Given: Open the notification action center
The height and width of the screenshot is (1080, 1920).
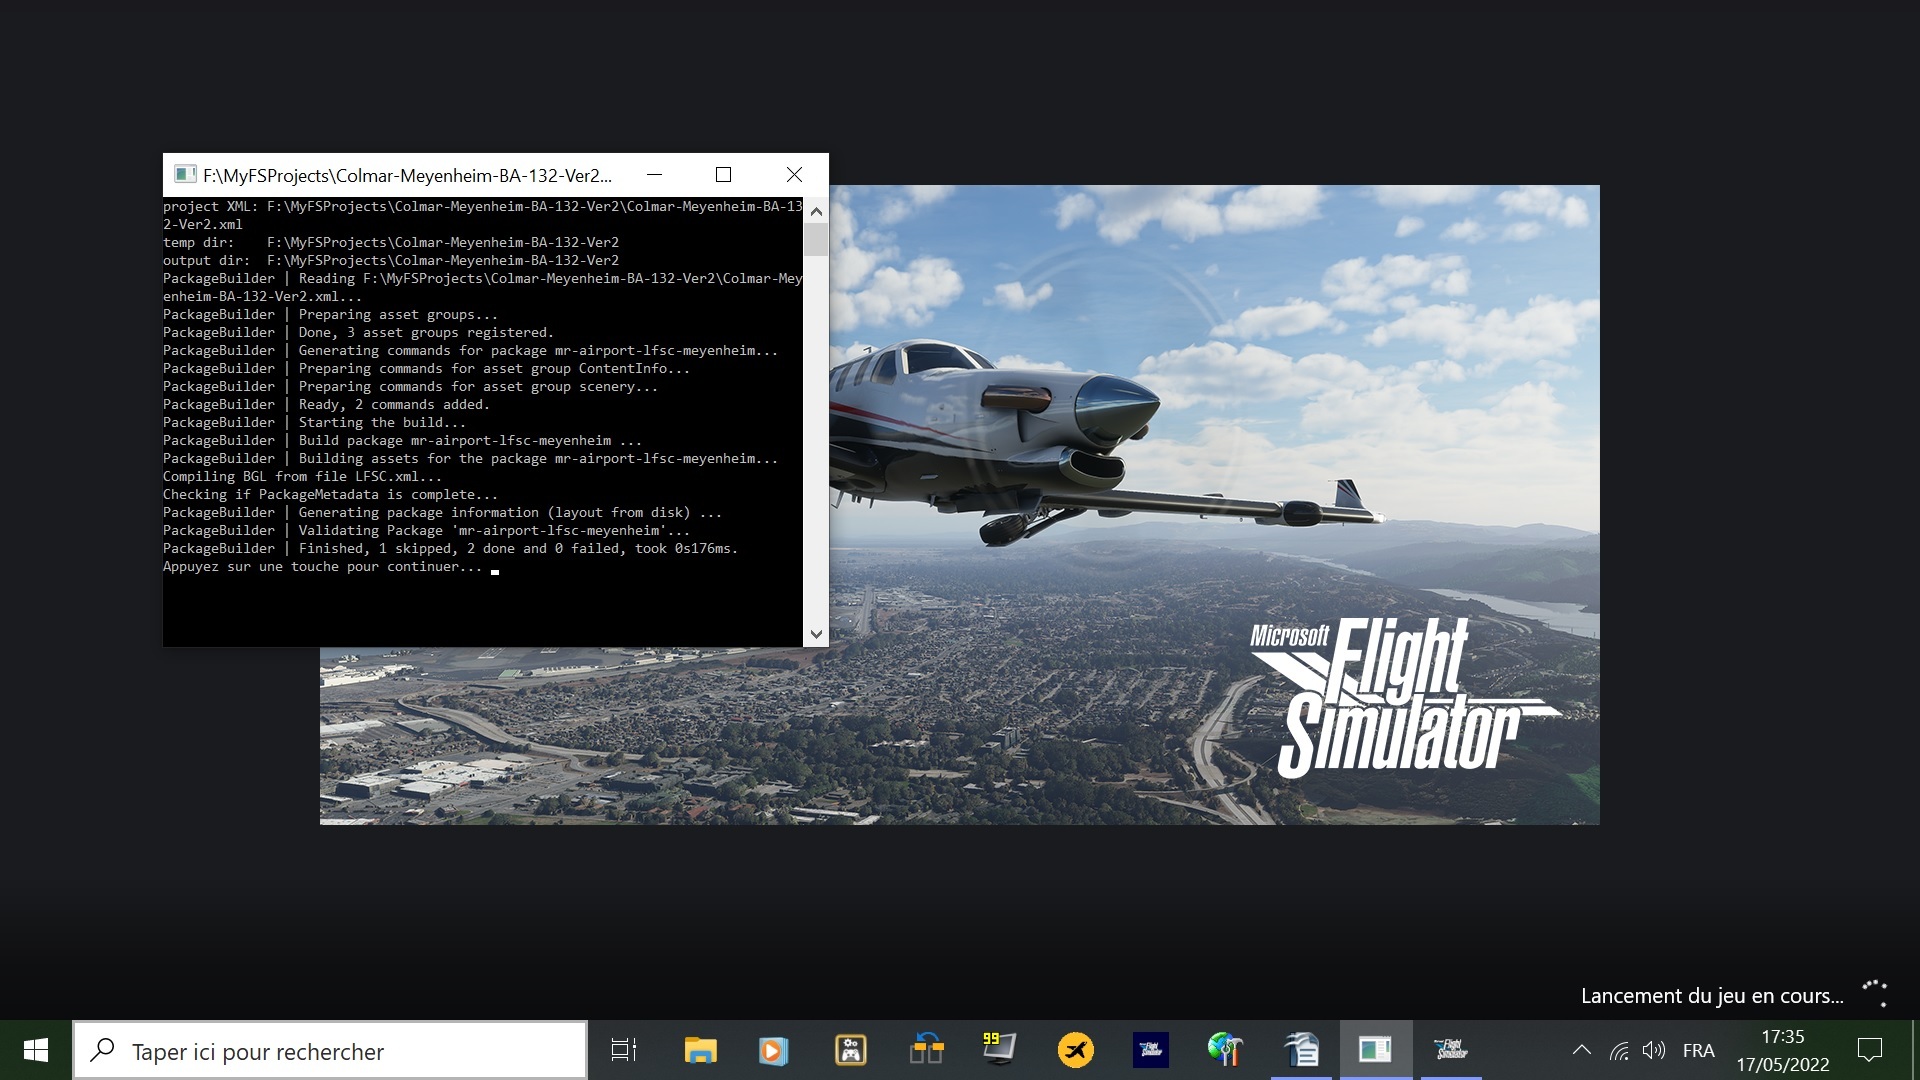Looking at the screenshot, I should (1869, 1050).
